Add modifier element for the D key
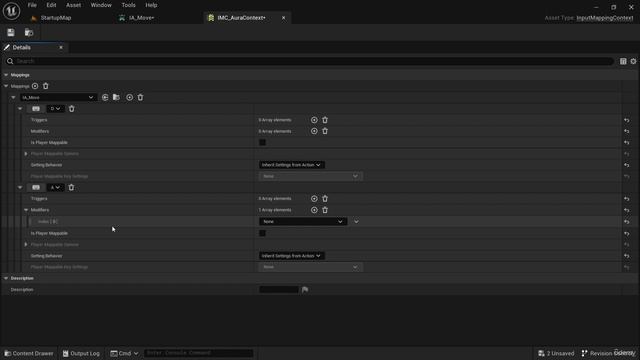Screen dimensions: 640x360 click(314, 131)
